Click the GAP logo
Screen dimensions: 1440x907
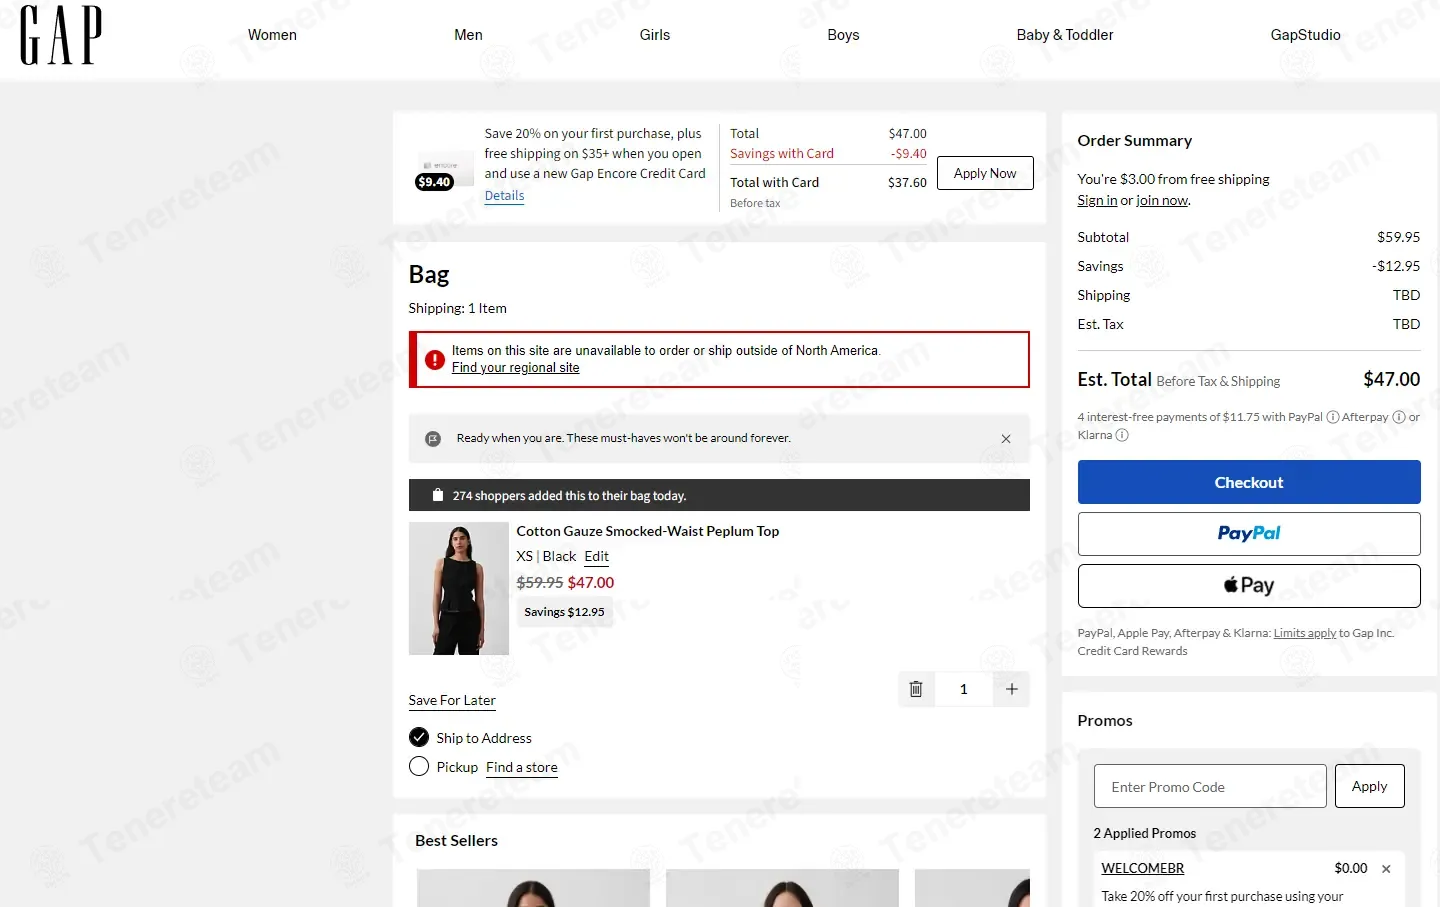click(61, 35)
